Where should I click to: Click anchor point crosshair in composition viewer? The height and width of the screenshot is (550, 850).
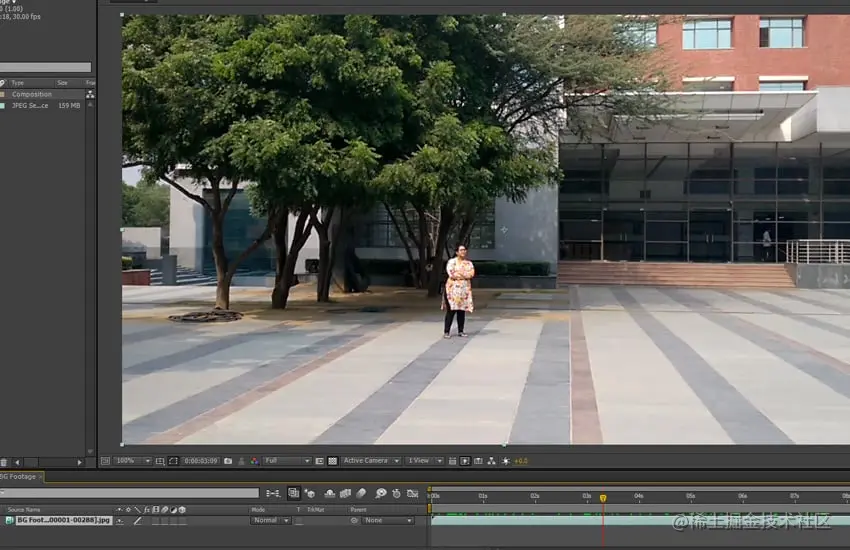coord(504,230)
